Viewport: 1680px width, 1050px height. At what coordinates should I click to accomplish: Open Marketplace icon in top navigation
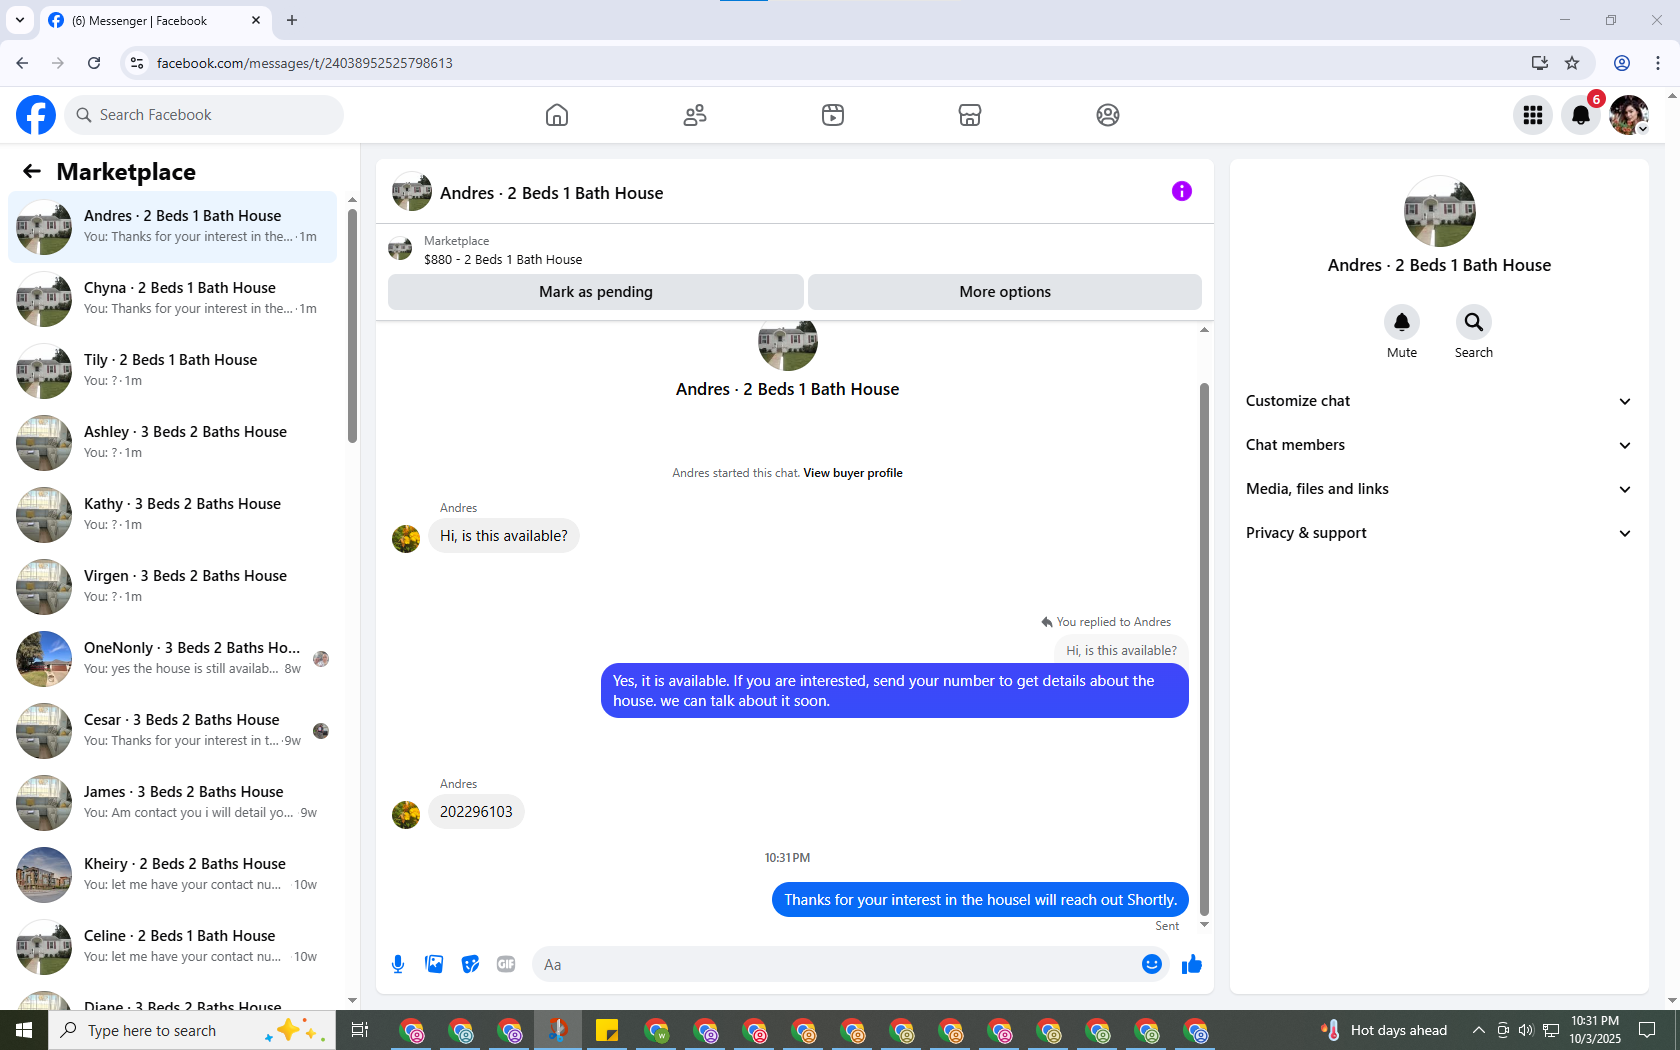coord(970,115)
